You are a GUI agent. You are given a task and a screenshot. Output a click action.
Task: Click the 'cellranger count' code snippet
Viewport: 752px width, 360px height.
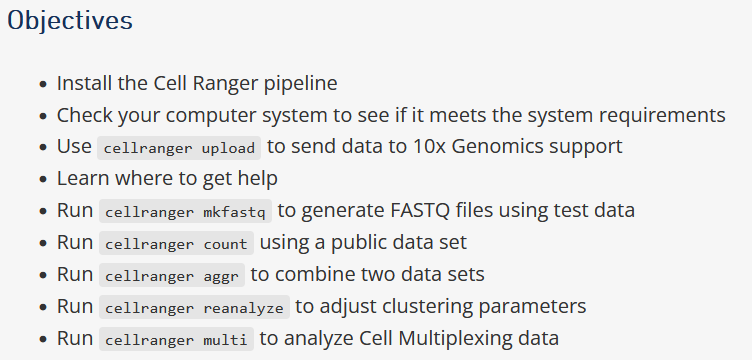(x=176, y=244)
